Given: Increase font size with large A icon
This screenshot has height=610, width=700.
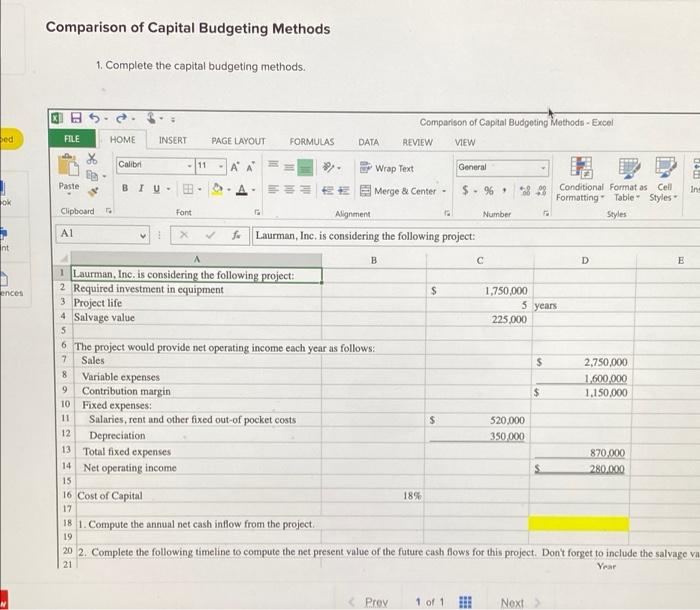Looking at the screenshot, I should (234, 167).
